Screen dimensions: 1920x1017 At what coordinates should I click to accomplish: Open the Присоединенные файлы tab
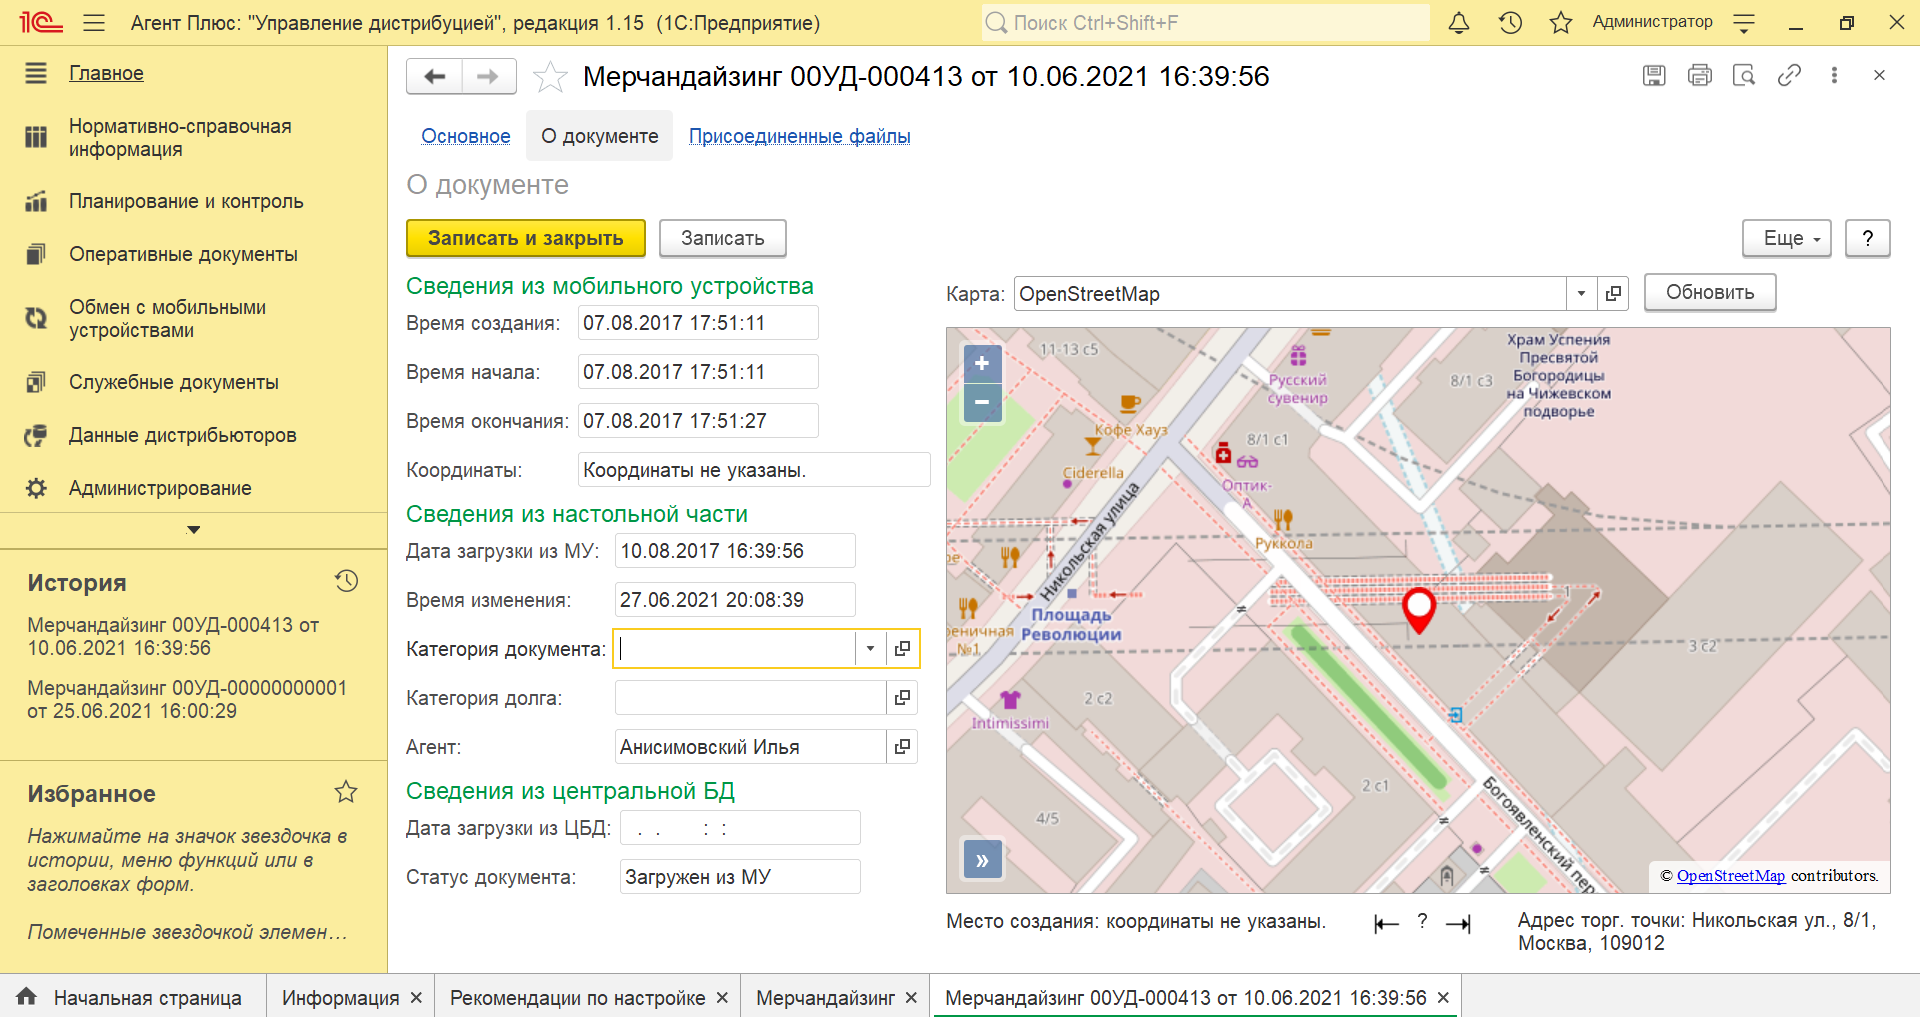[x=800, y=136]
